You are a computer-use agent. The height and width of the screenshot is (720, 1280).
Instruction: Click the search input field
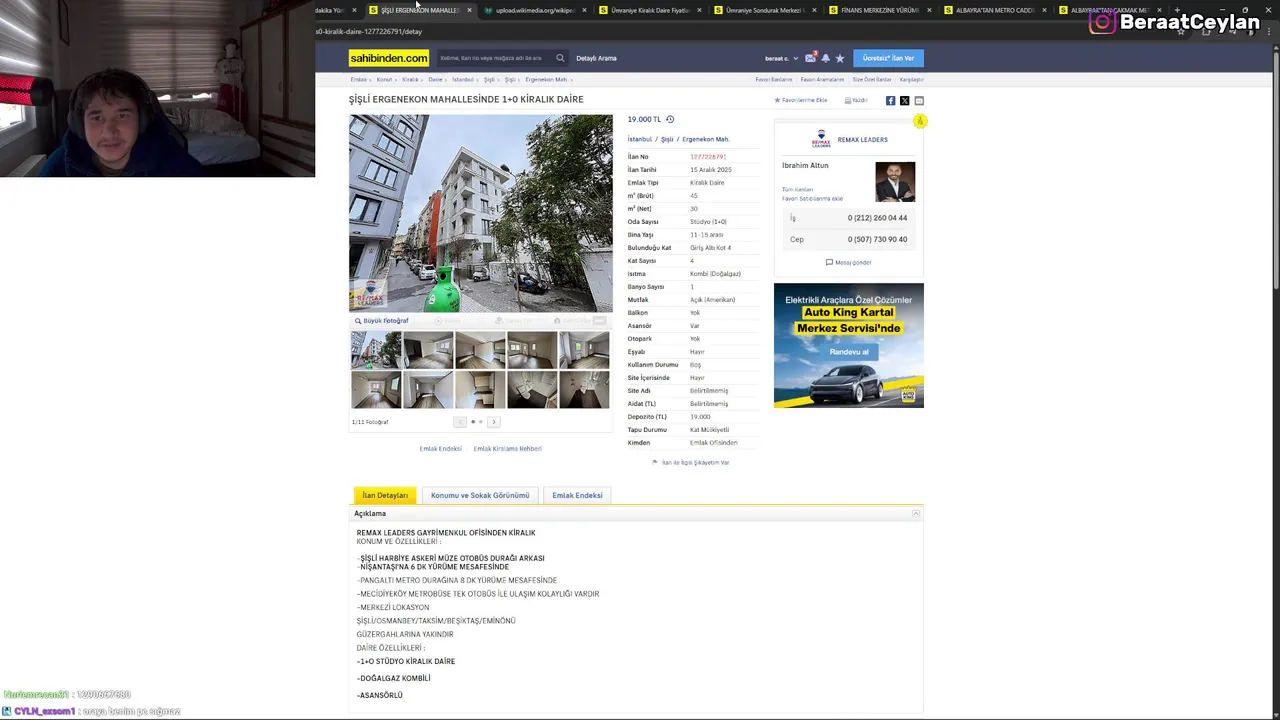(x=495, y=58)
